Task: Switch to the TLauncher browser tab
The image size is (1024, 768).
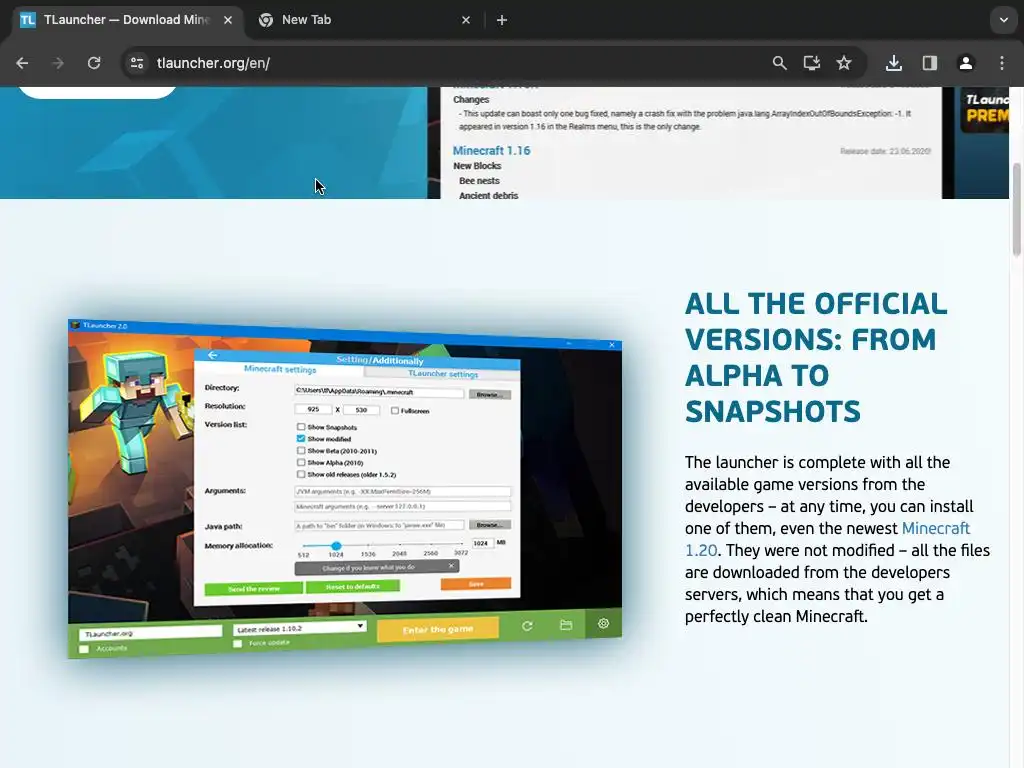Action: pos(127,20)
